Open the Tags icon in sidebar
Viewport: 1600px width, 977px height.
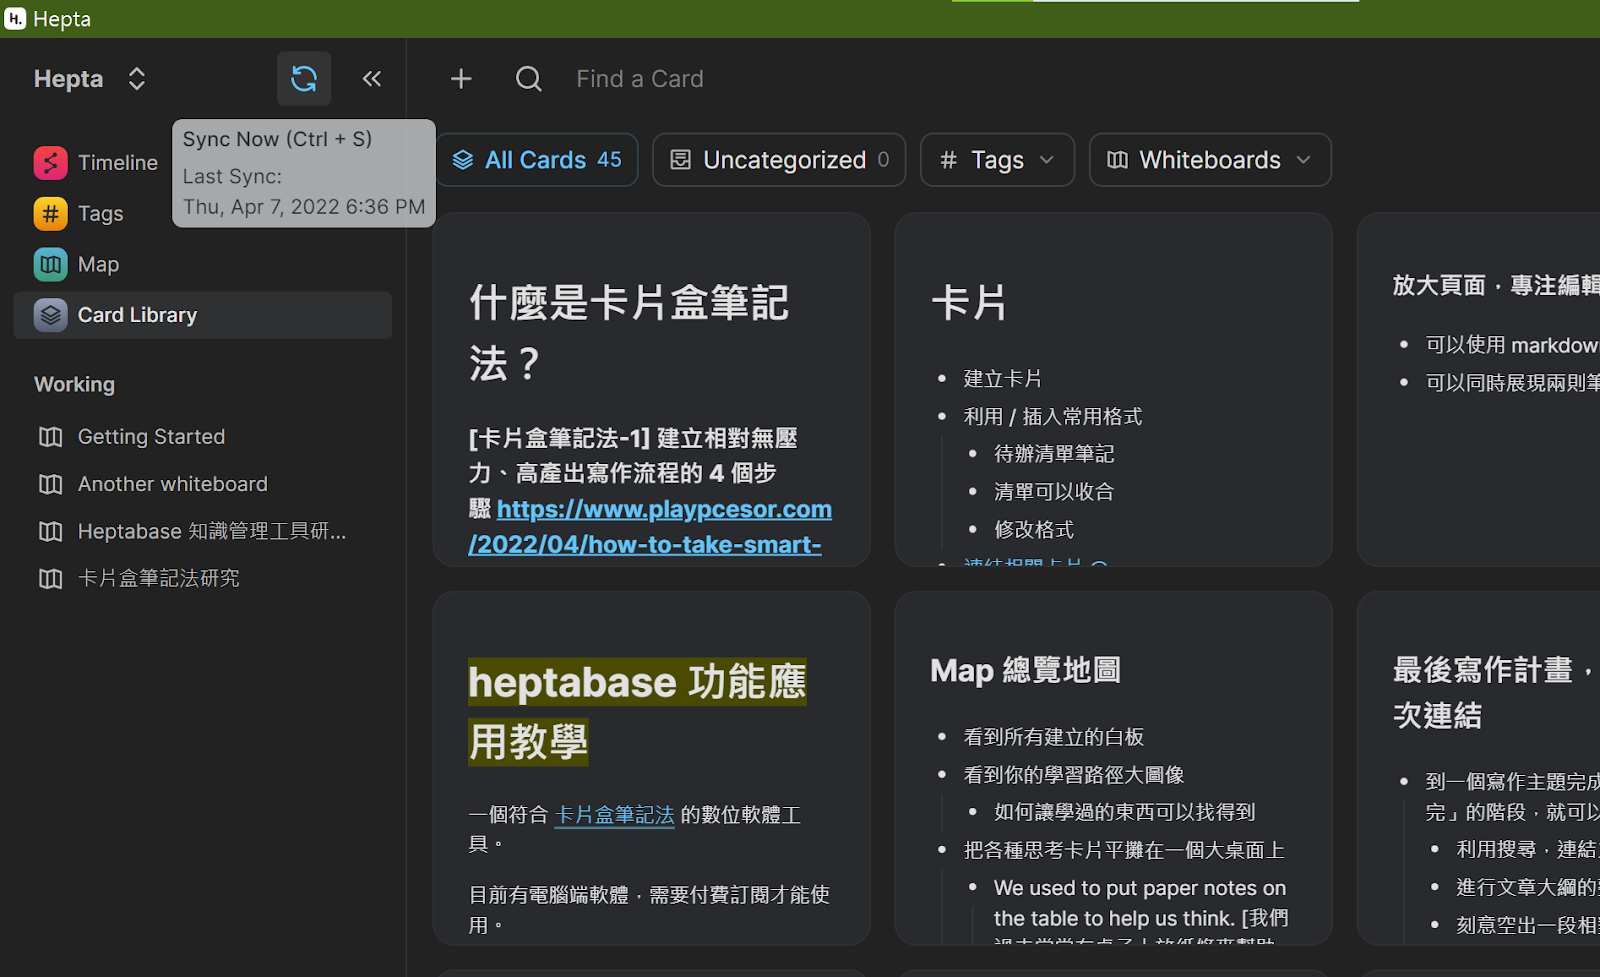51,213
